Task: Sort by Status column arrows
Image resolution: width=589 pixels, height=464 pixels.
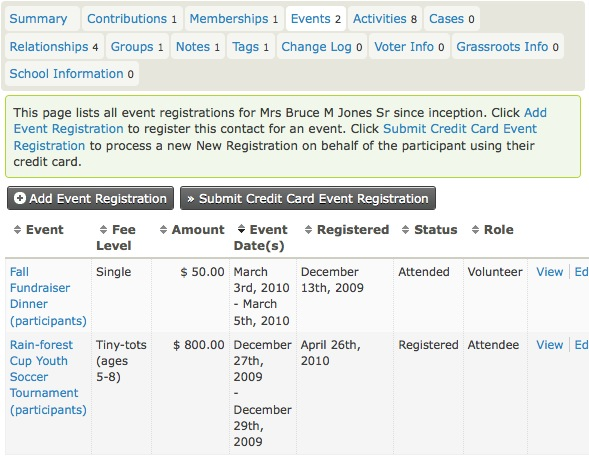Action: [x=405, y=230]
